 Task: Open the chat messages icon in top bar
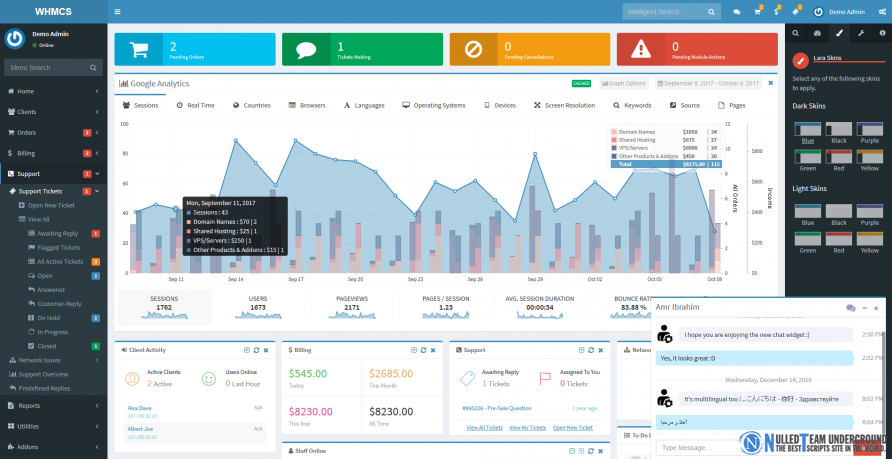[737, 12]
